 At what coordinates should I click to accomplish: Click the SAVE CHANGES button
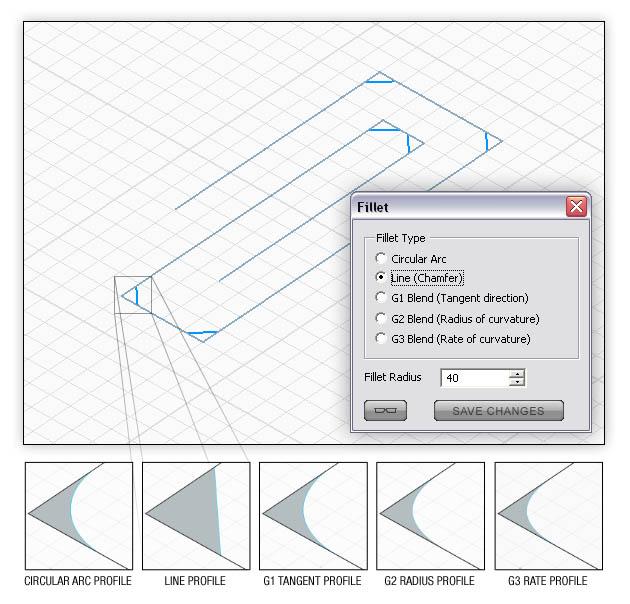[x=499, y=410]
